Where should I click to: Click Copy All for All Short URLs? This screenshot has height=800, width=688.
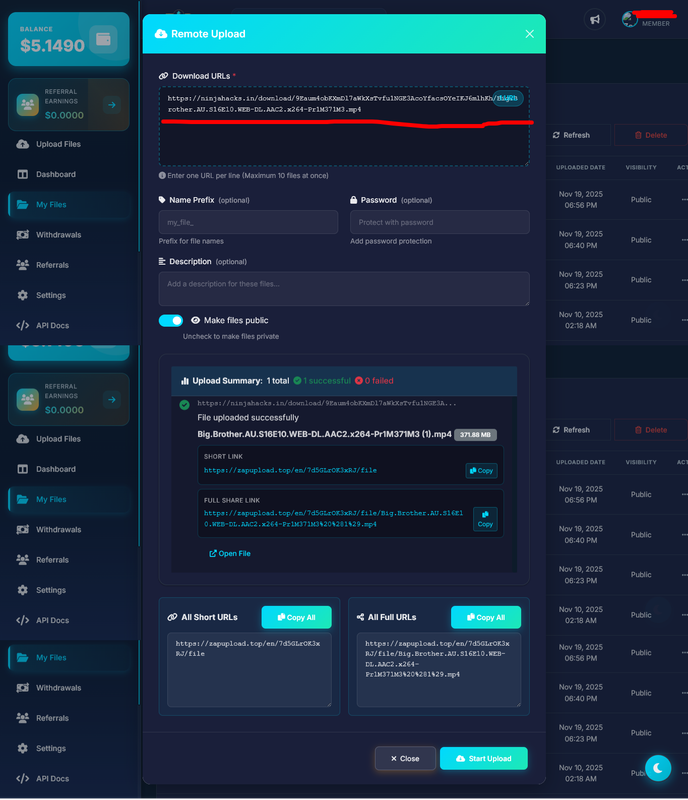pyautogui.click(x=297, y=617)
